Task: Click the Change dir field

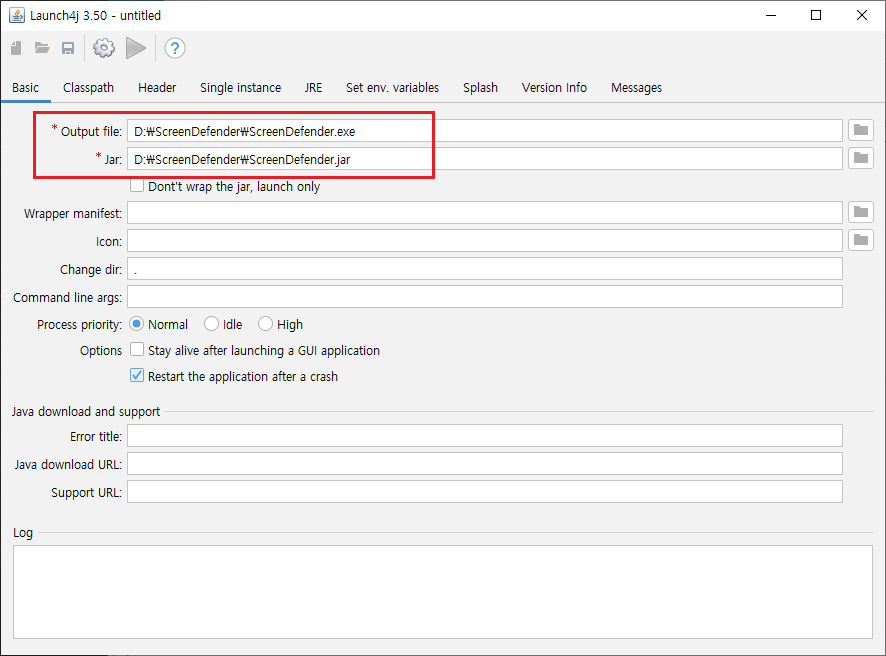Action: tap(485, 269)
